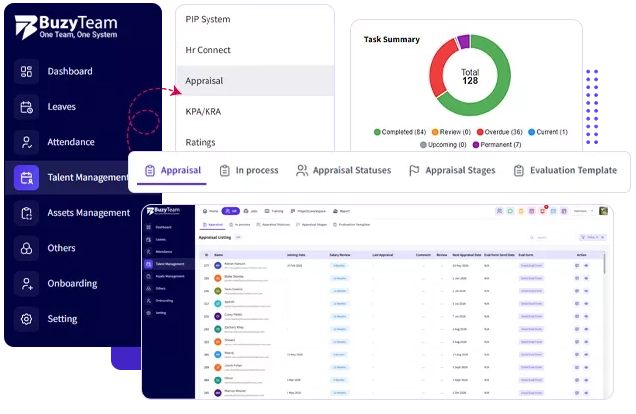The image size is (636, 414).
Task: Toggle Overdue (36) legend item
Action: coord(500,132)
